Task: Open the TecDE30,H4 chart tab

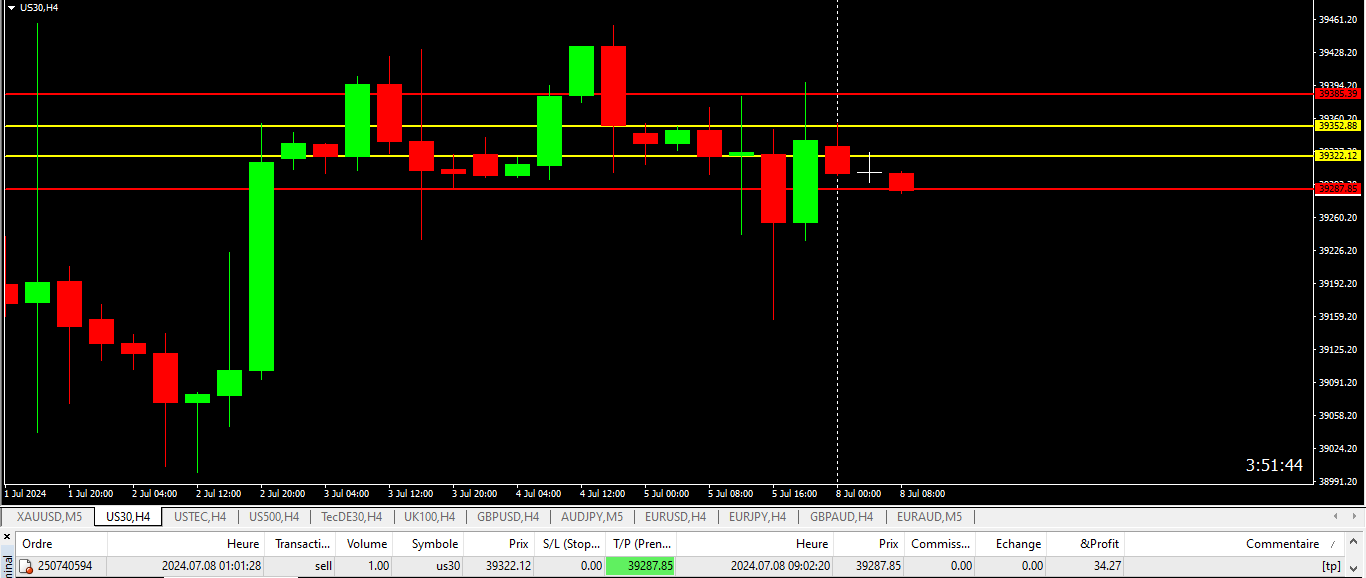Action: (x=351, y=517)
